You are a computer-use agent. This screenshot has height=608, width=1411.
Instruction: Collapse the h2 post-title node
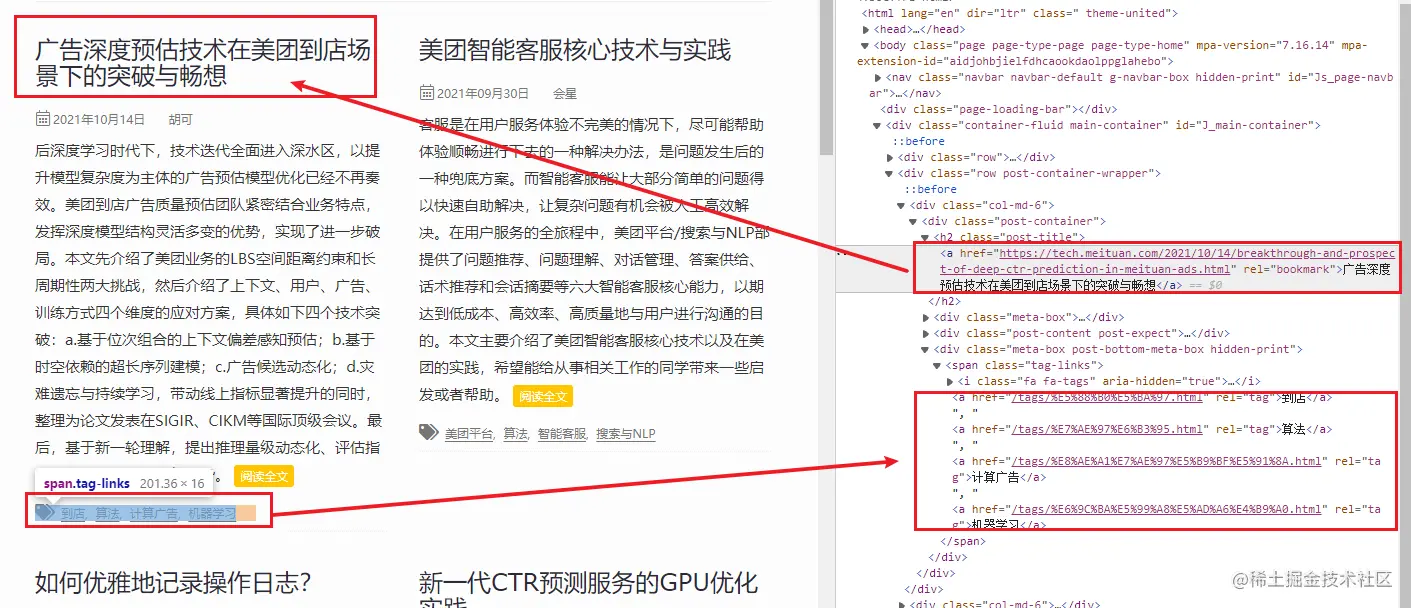[x=925, y=237]
